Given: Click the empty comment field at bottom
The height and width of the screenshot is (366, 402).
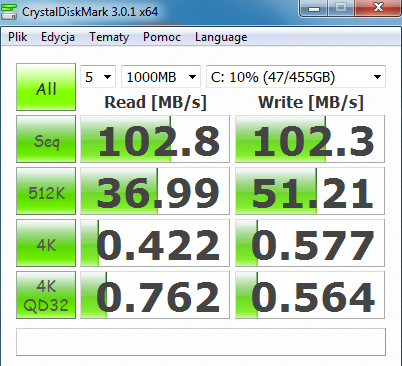Looking at the screenshot, I should 201,342.
